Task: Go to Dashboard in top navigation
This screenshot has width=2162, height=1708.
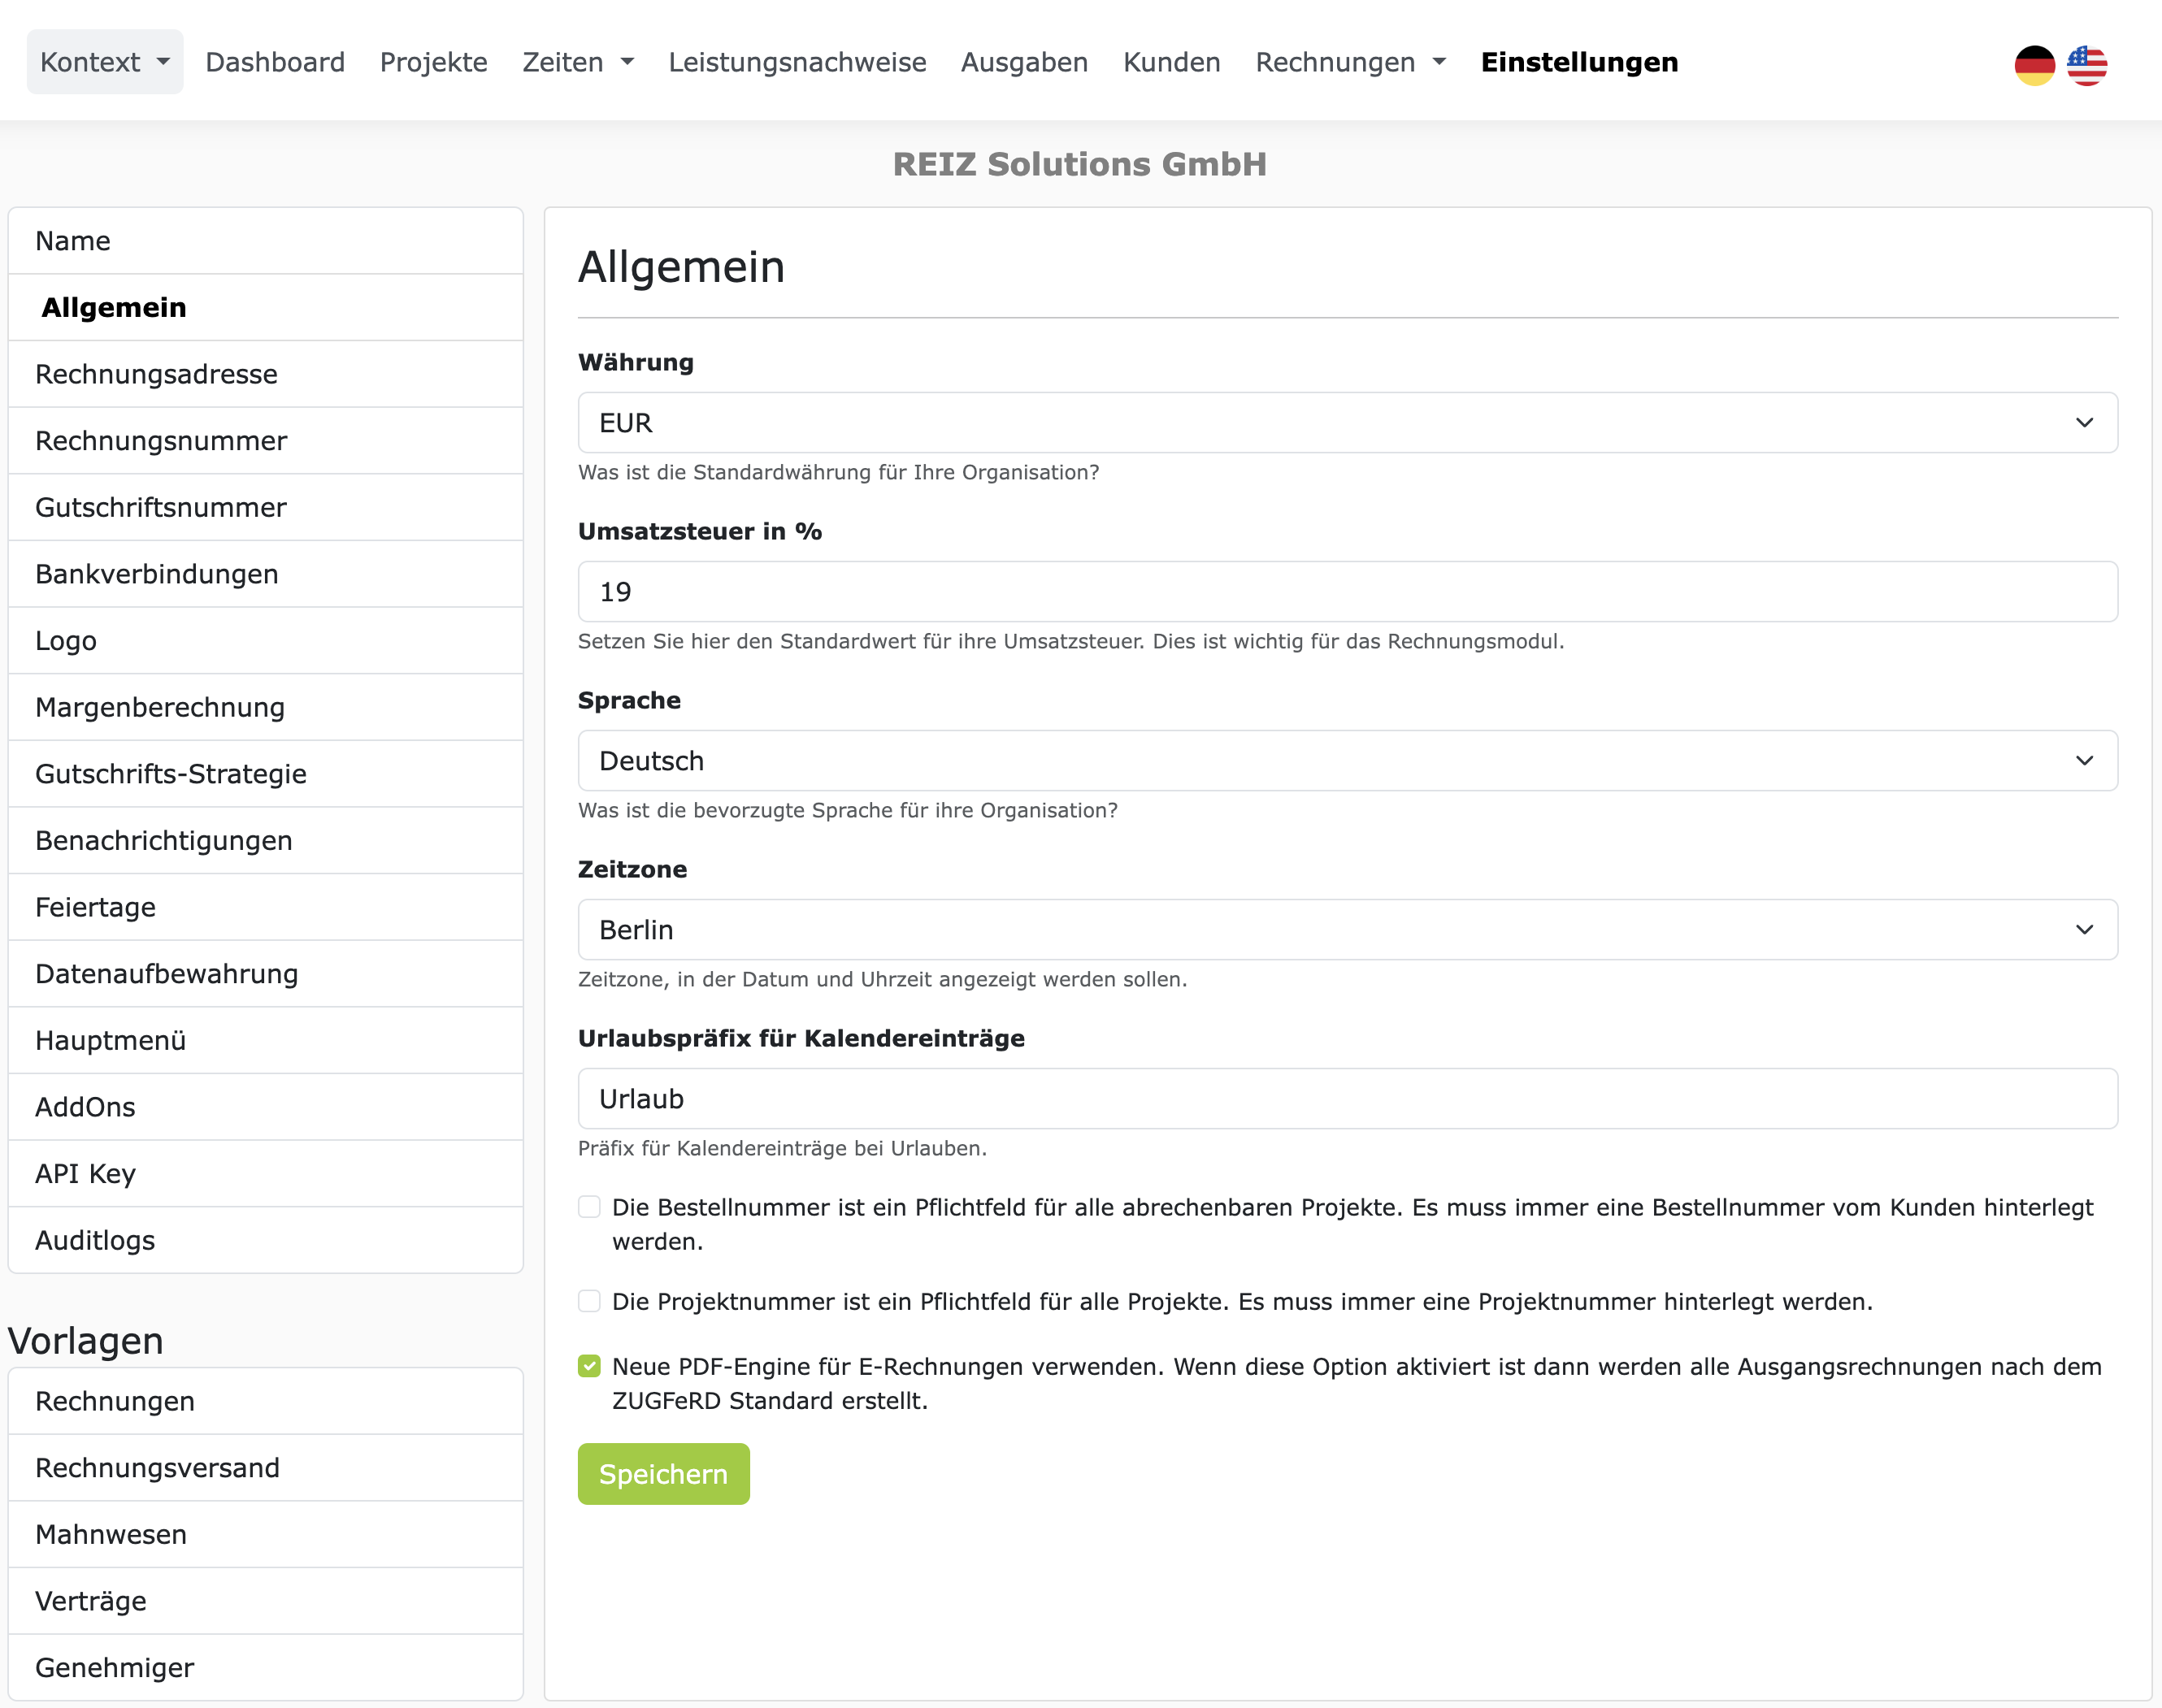Action: click(x=275, y=62)
